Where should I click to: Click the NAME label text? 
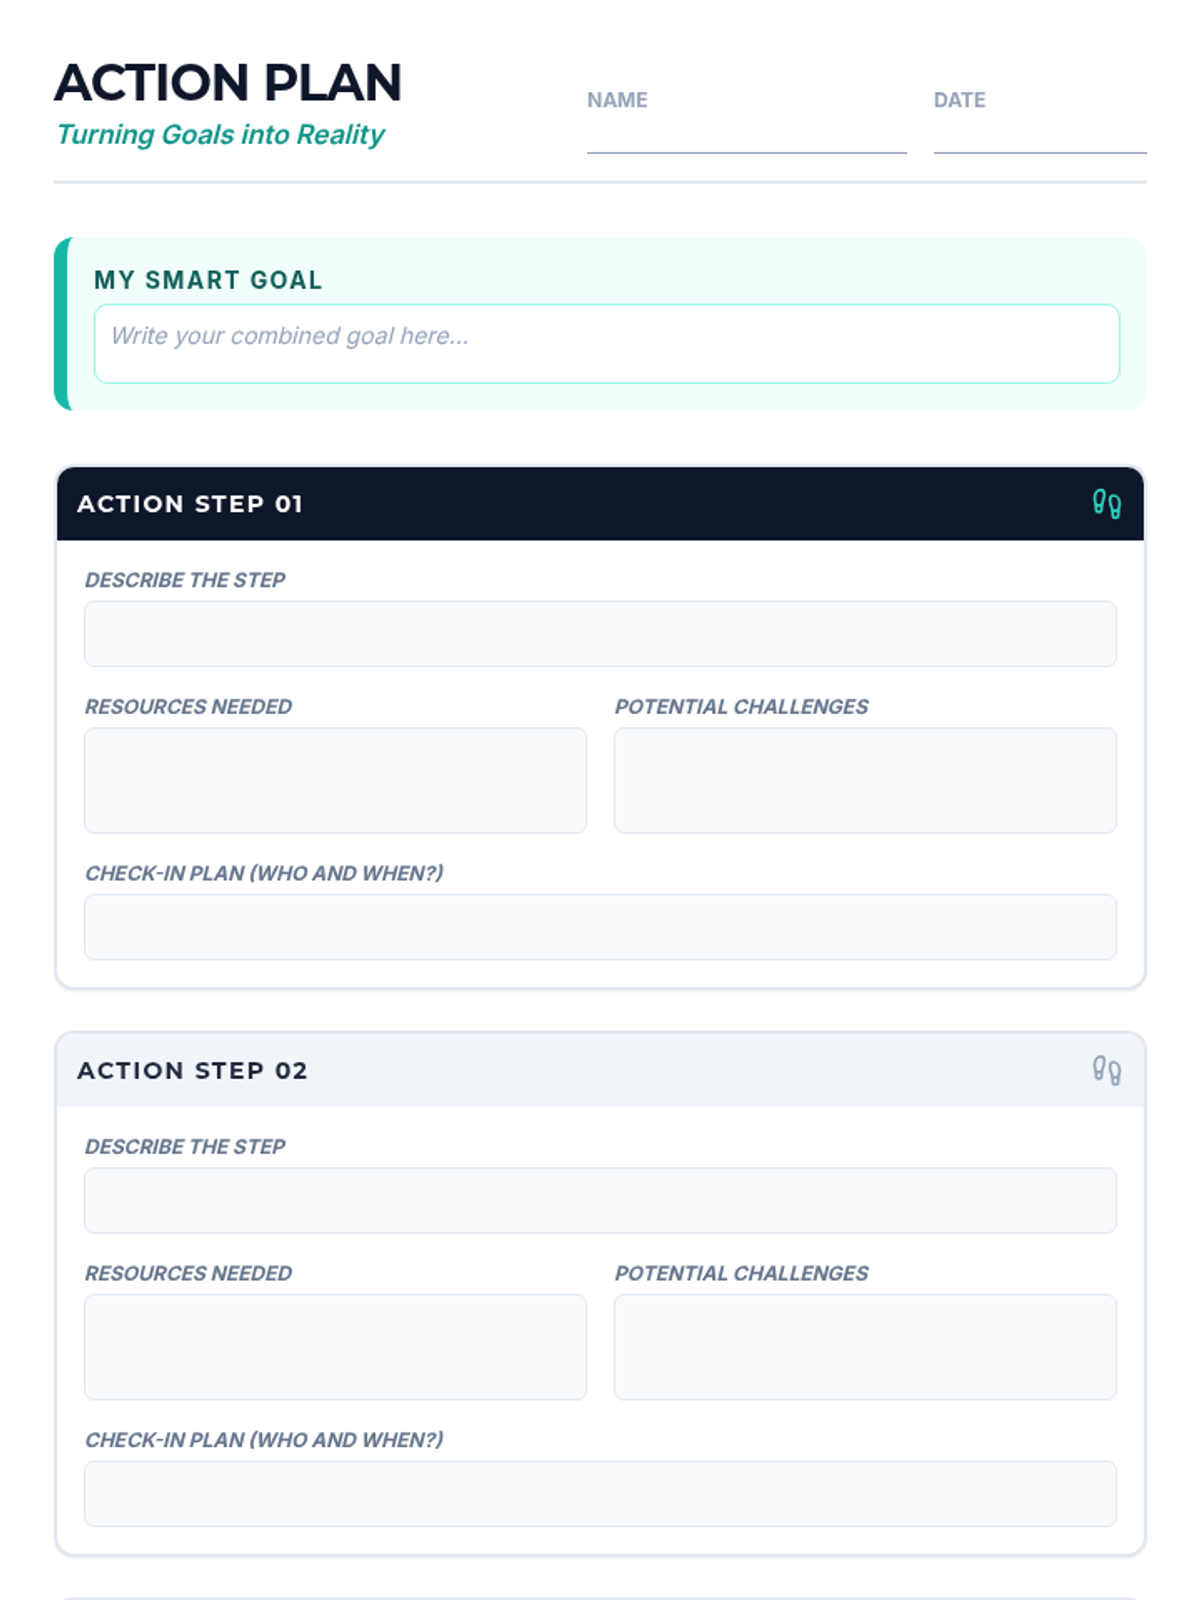pyautogui.click(x=617, y=100)
